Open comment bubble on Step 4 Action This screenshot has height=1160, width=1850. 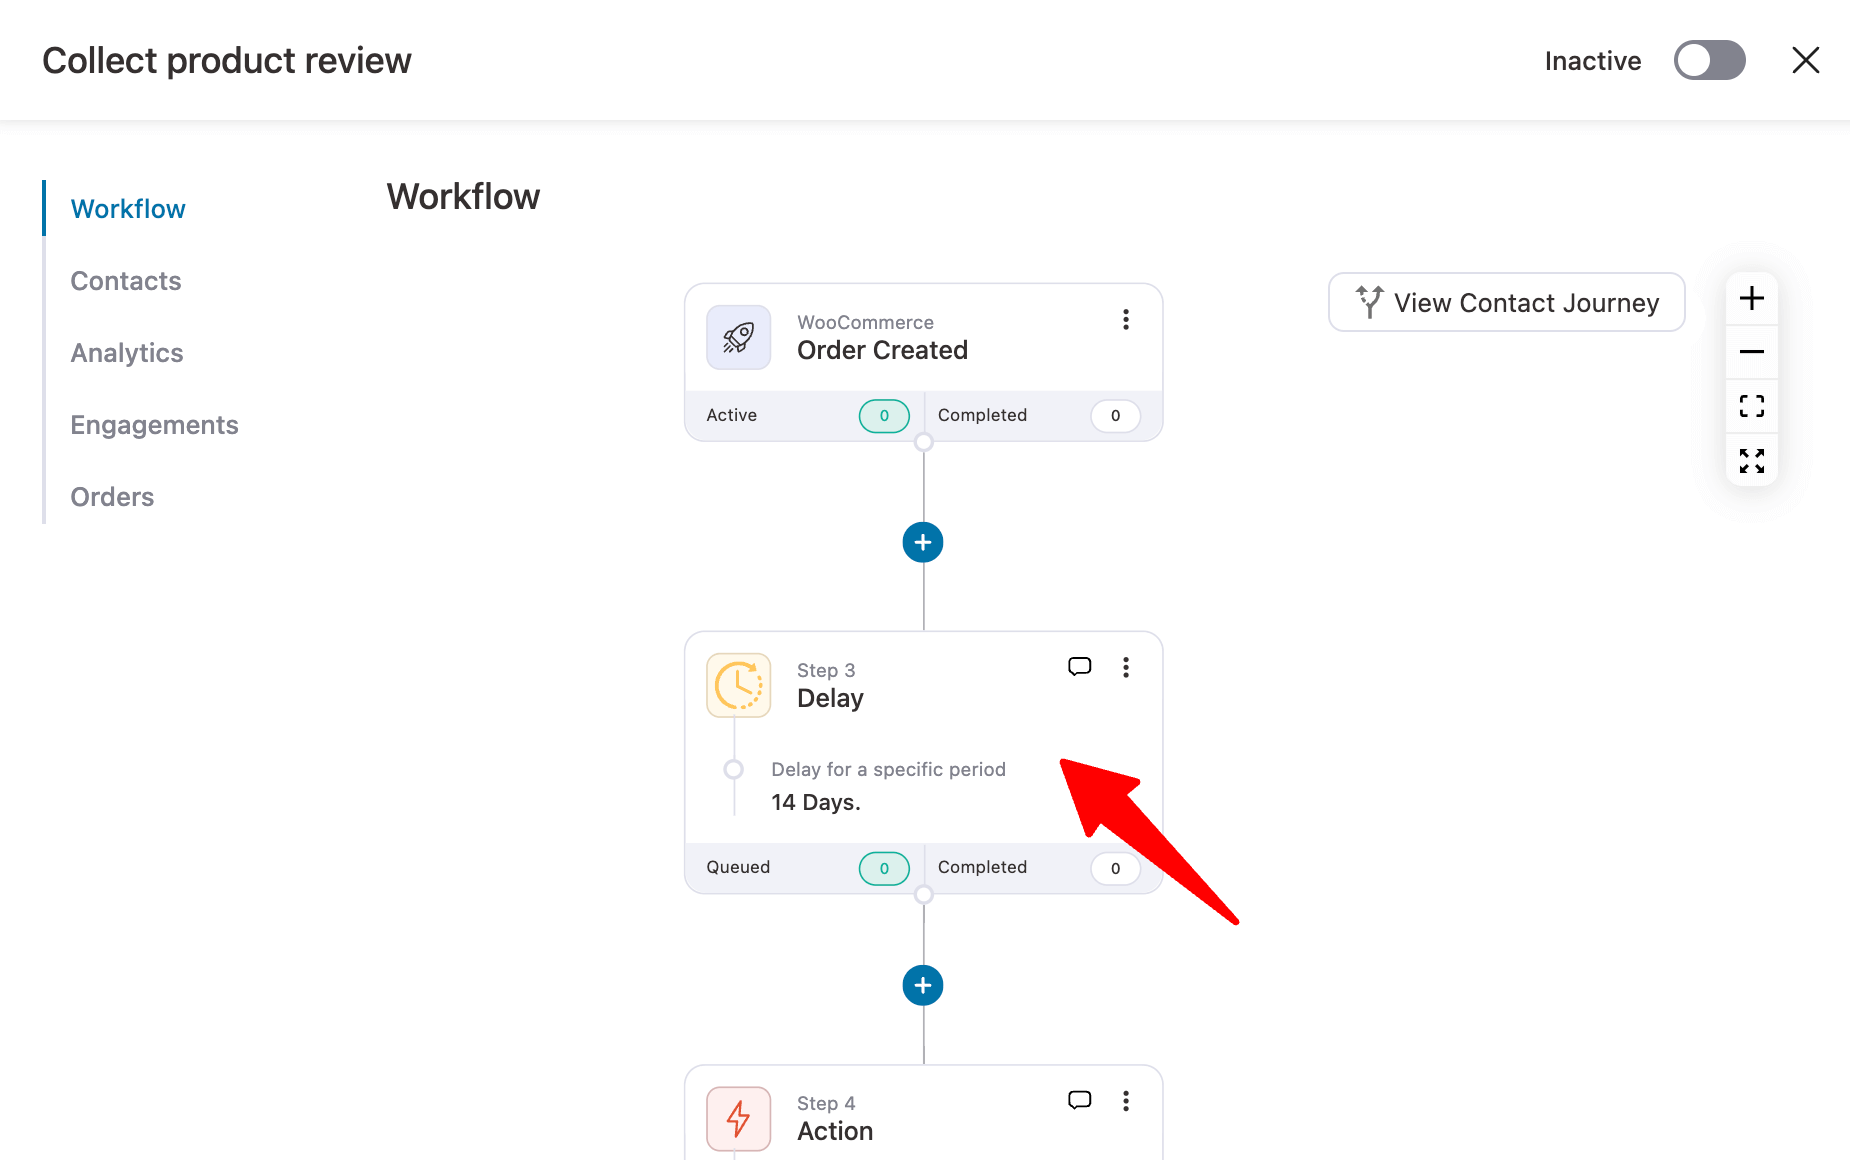[x=1079, y=1100]
